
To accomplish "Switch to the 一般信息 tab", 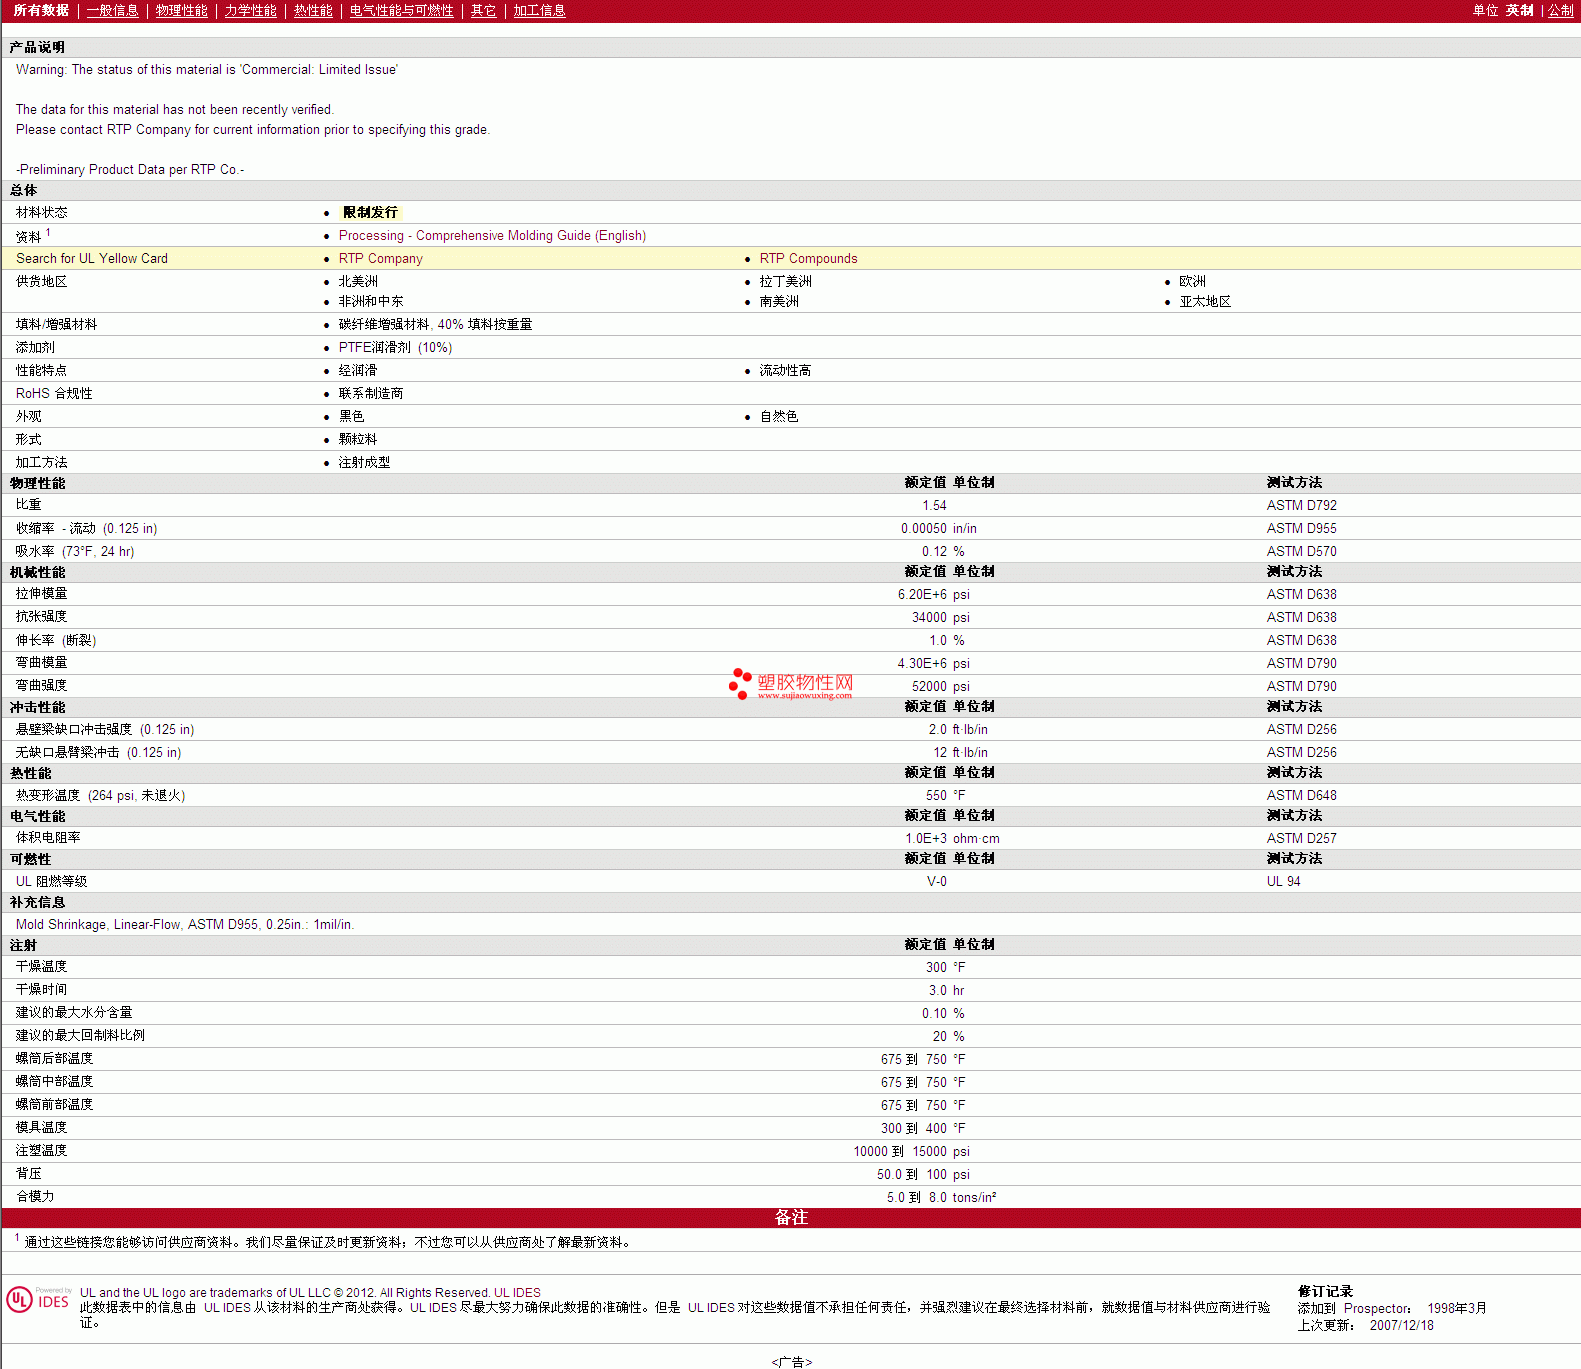I will (112, 11).
